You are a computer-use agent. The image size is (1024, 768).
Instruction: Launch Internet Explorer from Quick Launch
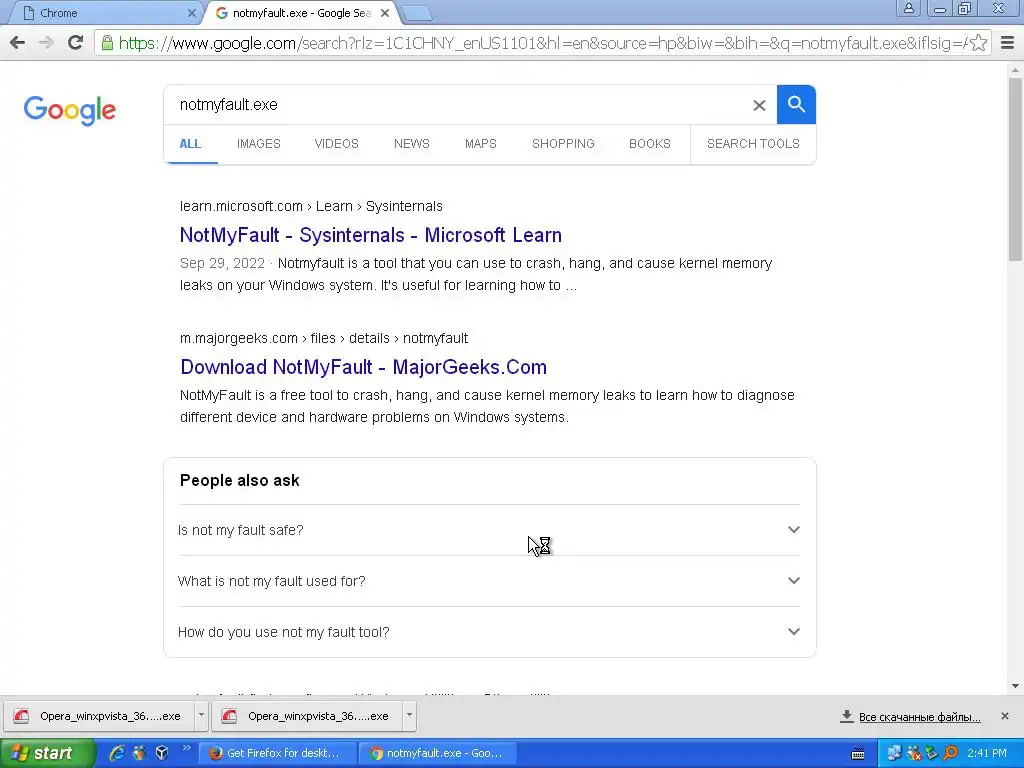point(117,753)
